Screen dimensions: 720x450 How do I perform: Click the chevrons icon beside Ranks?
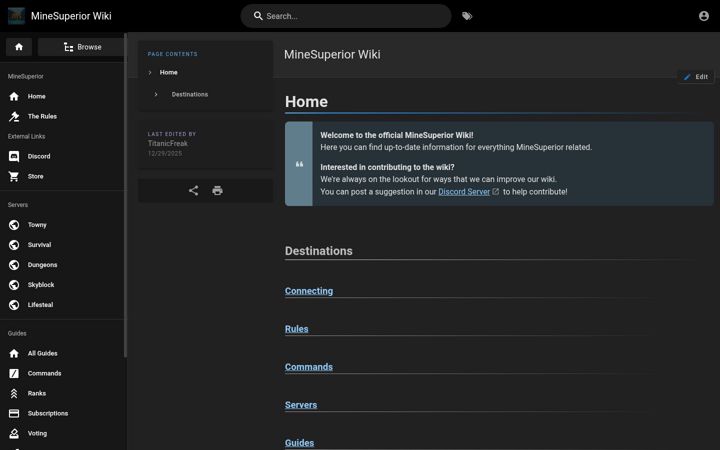point(14,394)
